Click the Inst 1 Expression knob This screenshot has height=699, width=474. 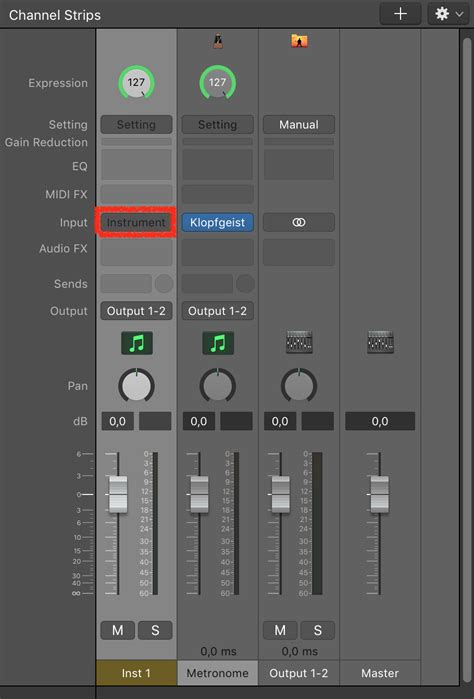pos(136,82)
